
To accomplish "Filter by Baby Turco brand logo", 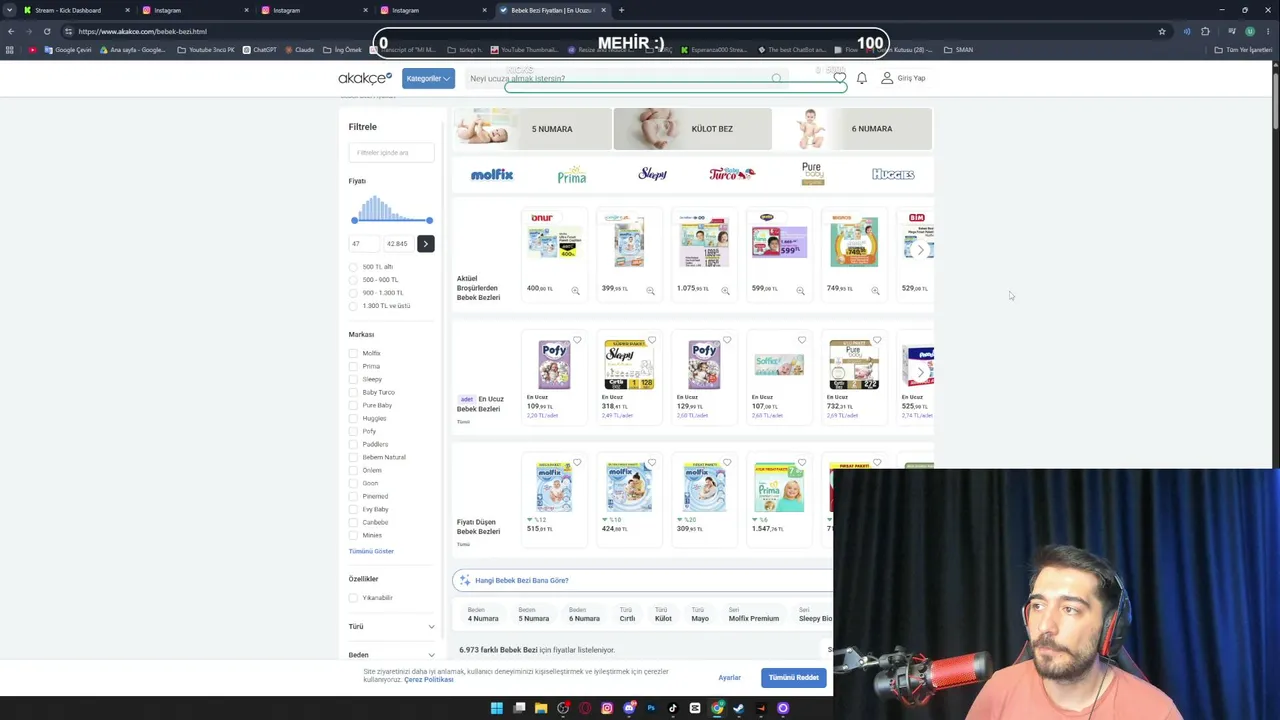I will click(x=732, y=174).
